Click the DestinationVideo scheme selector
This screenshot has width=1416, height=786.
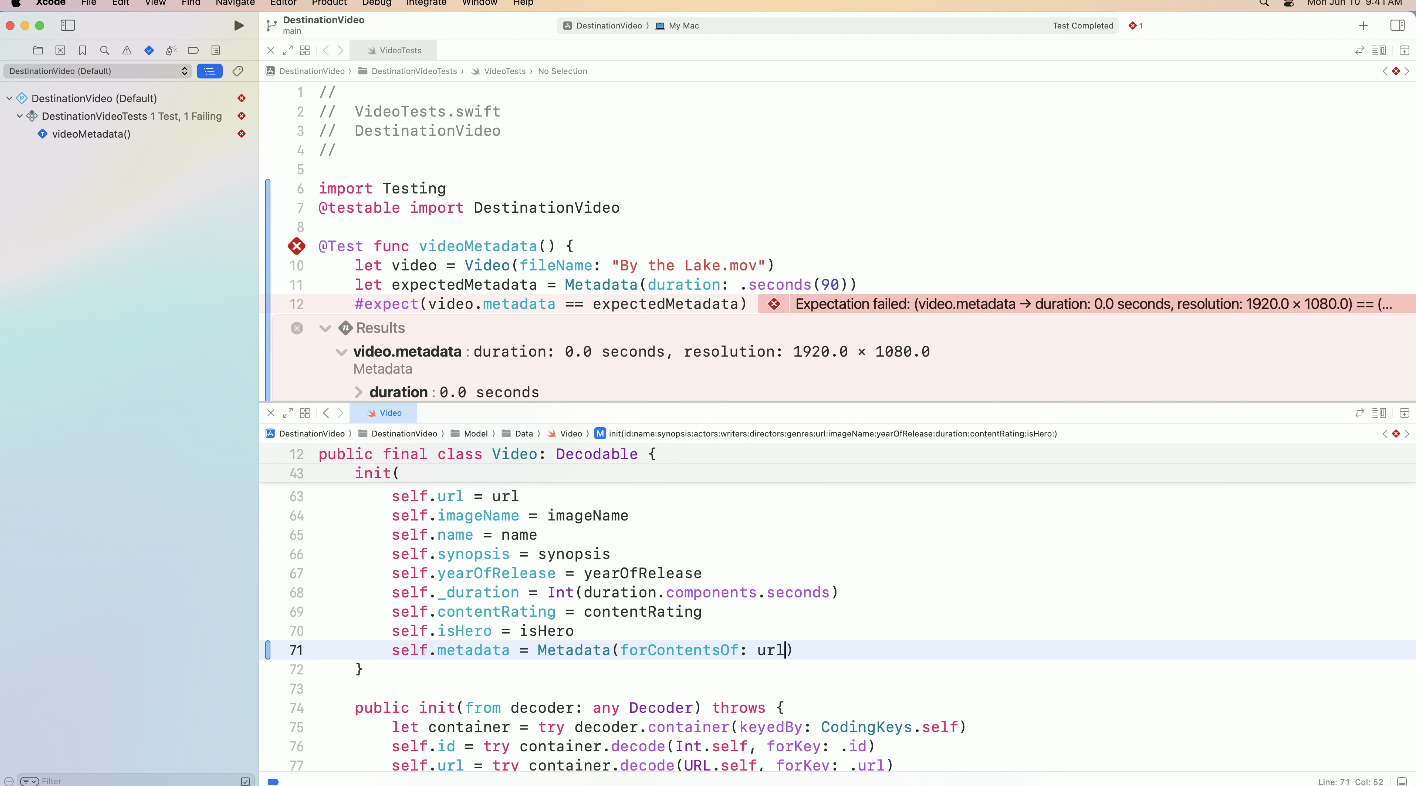click(x=603, y=26)
